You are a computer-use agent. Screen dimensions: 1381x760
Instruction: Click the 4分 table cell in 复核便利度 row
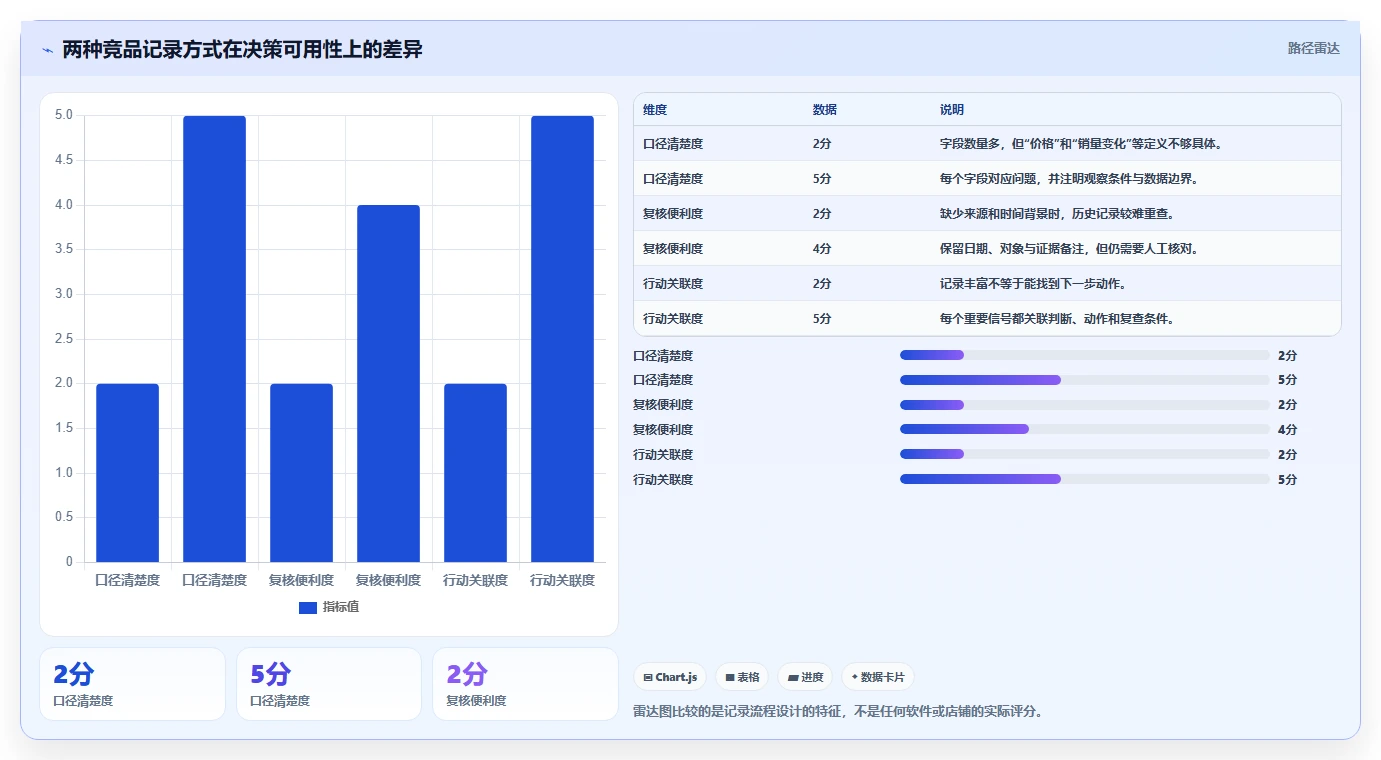click(x=822, y=249)
